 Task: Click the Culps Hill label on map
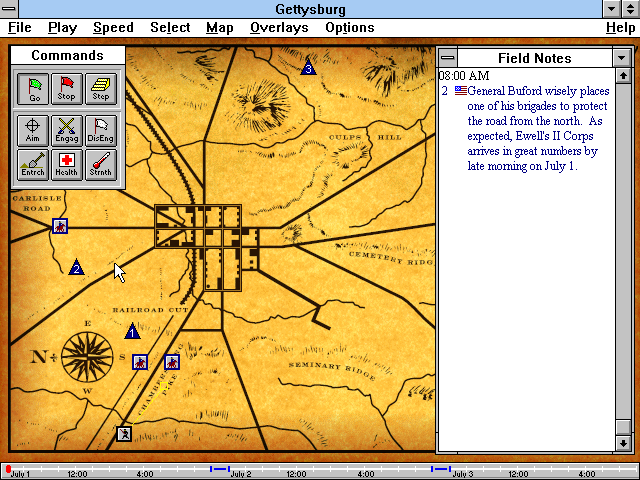click(365, 137)
